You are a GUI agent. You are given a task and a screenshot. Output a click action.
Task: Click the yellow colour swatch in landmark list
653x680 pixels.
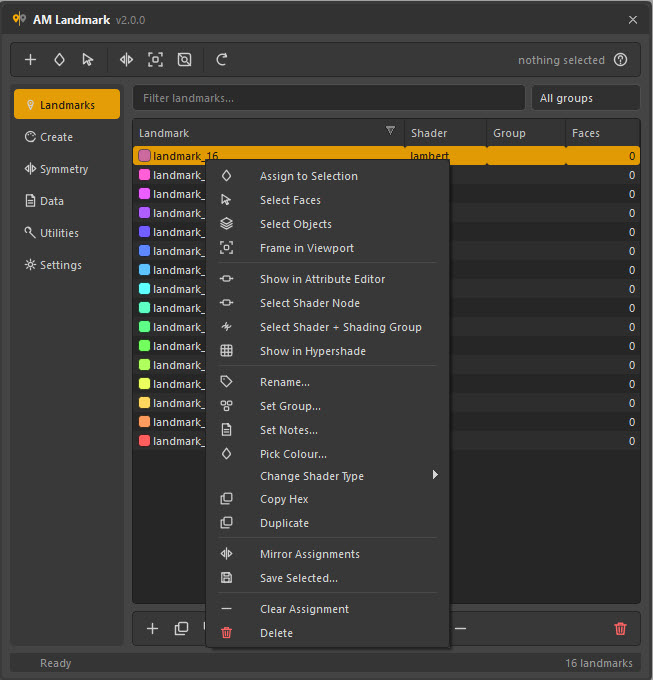click(144, 384)
